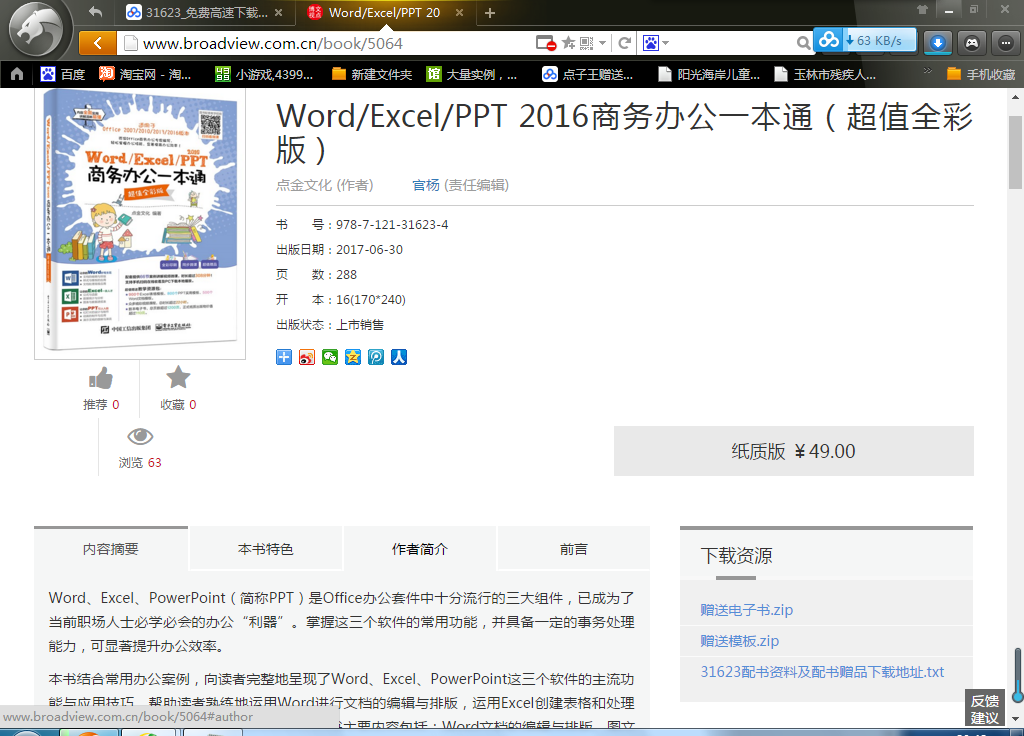Select the 前言 tab

click(x=573, y=549)
